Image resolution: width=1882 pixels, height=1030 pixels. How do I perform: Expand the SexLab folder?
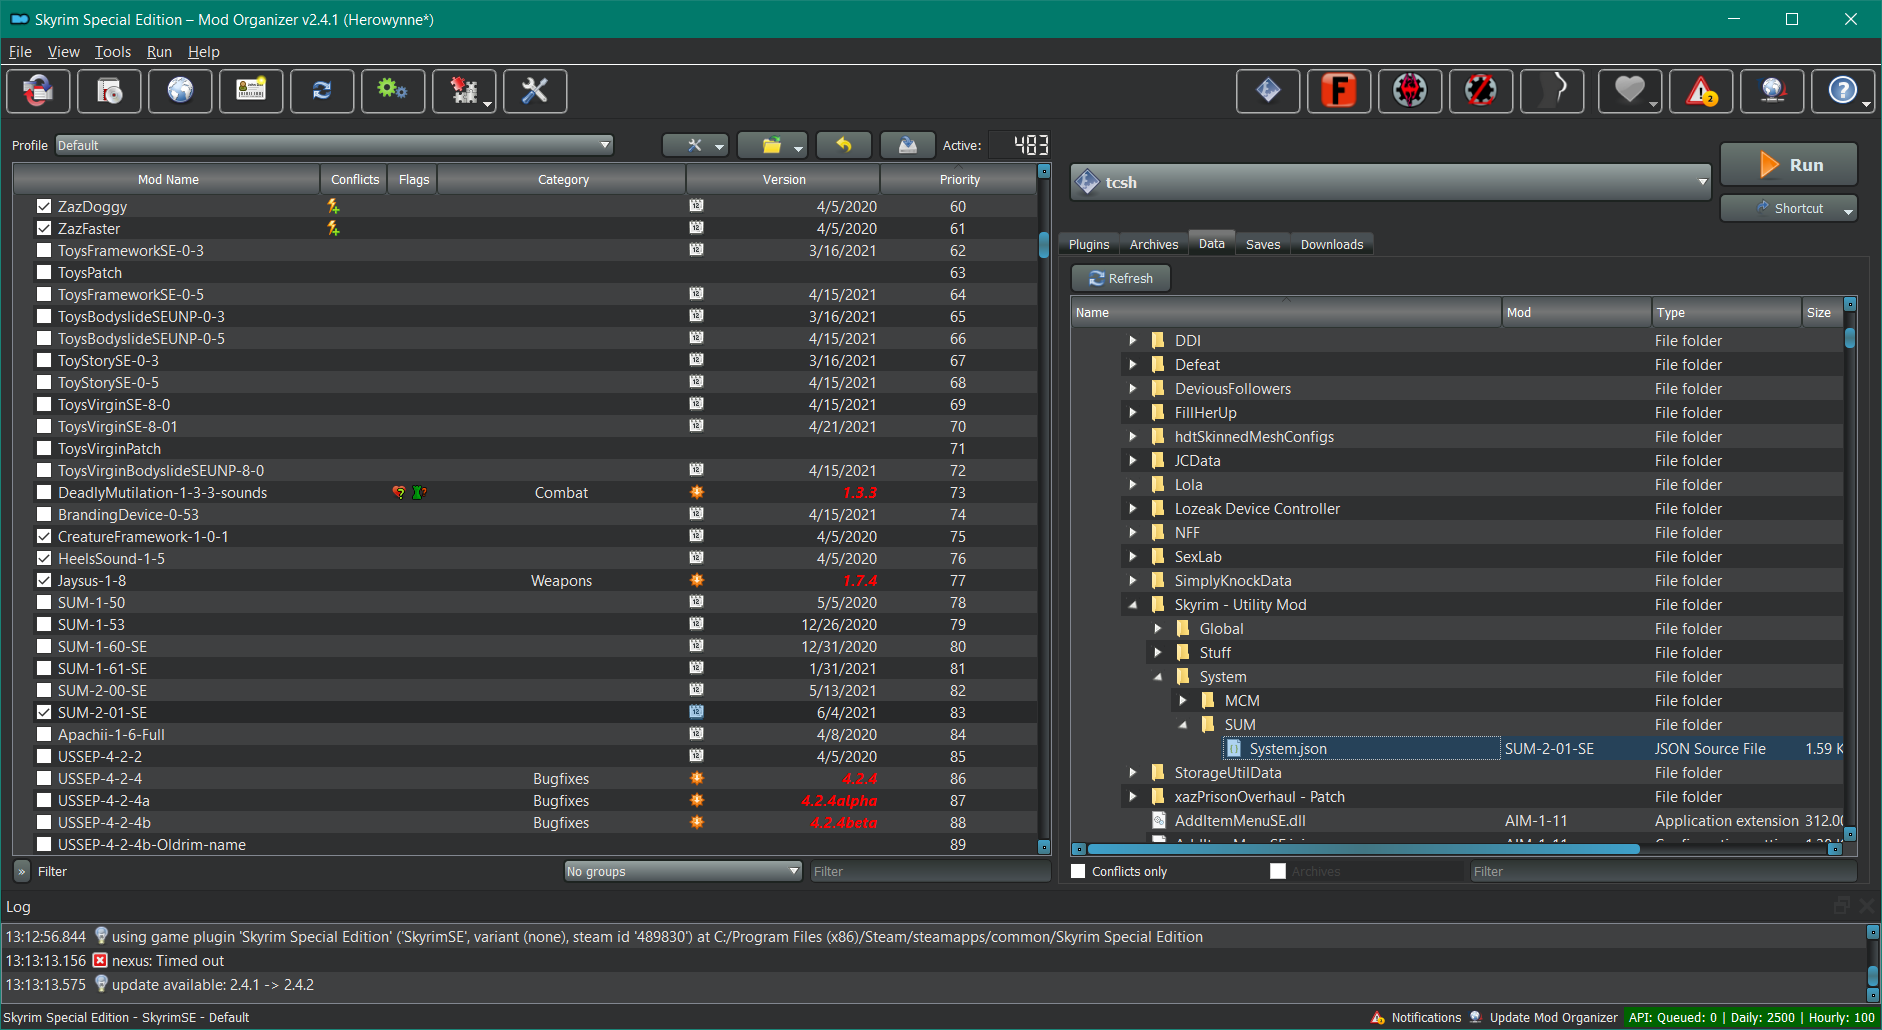pyautogui.click(x=1133, y=556)
